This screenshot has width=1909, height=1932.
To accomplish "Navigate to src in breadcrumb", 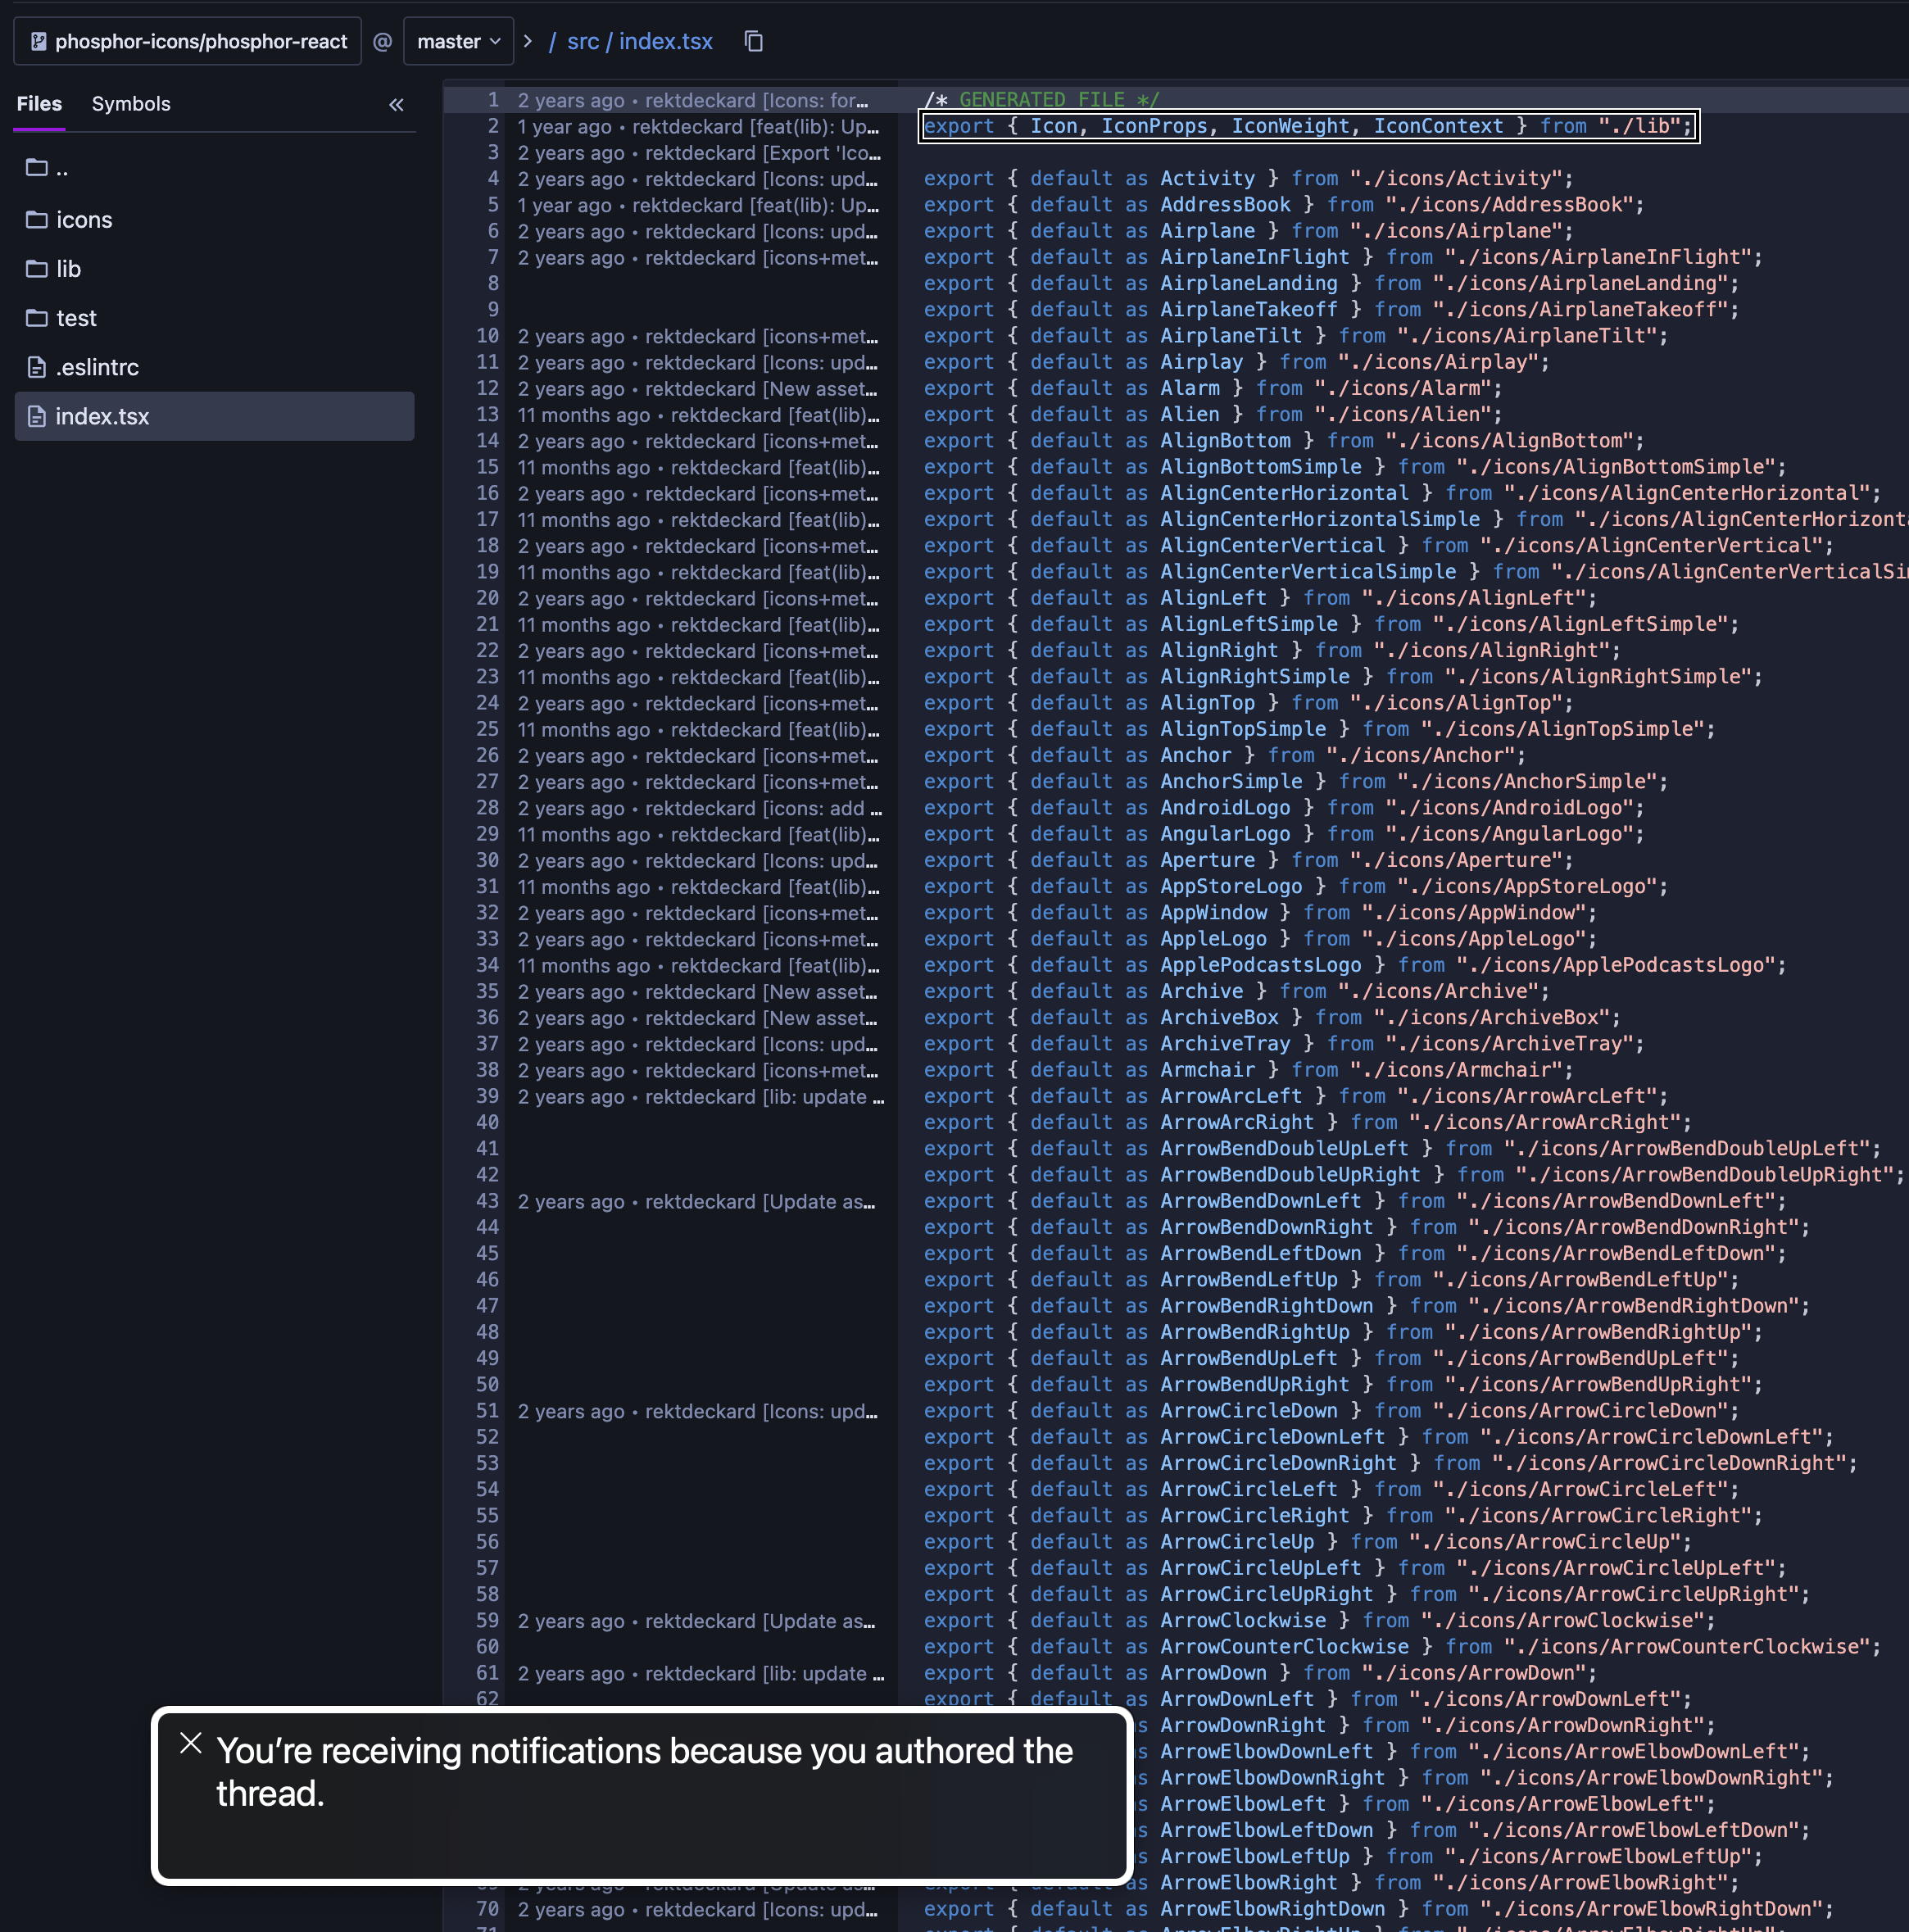I will point(582,41).
